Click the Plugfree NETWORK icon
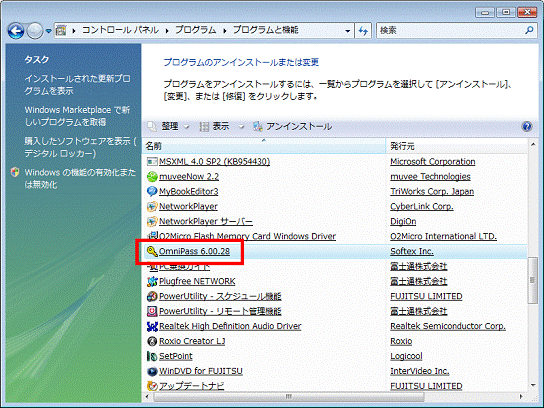This screenshot has width=544, height=408. tap(152, 281)
